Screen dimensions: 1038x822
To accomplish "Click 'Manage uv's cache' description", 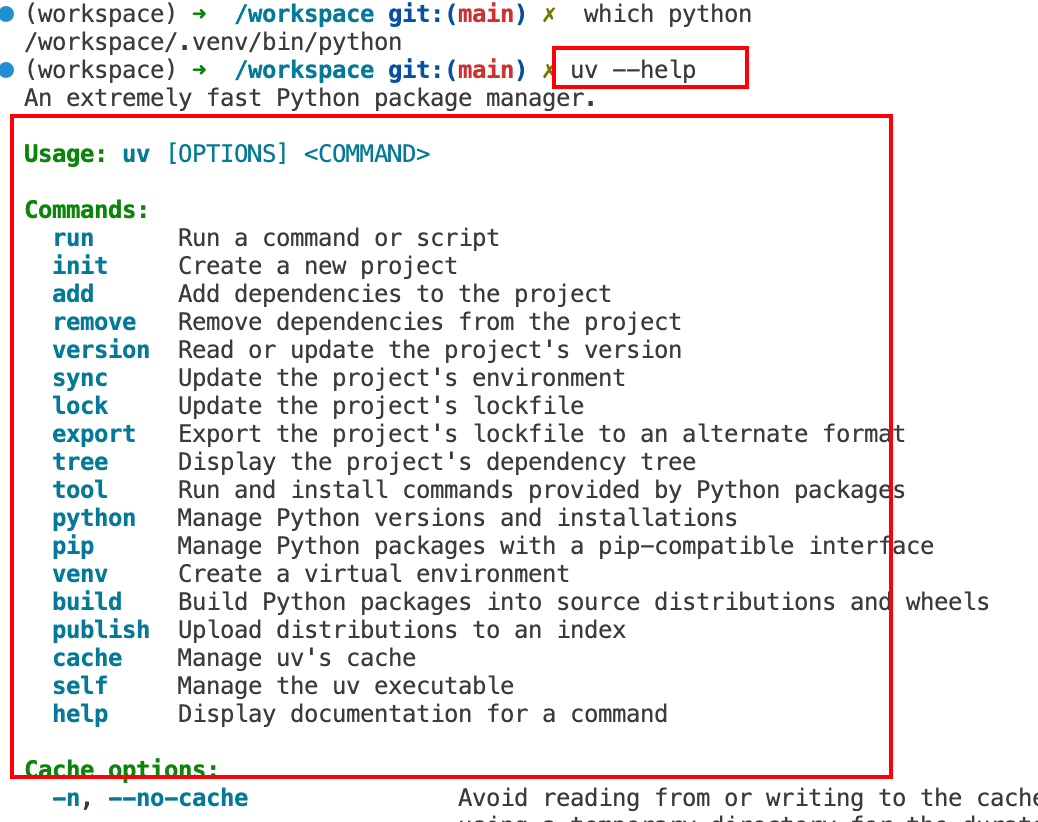I will (x=297, y=658).
